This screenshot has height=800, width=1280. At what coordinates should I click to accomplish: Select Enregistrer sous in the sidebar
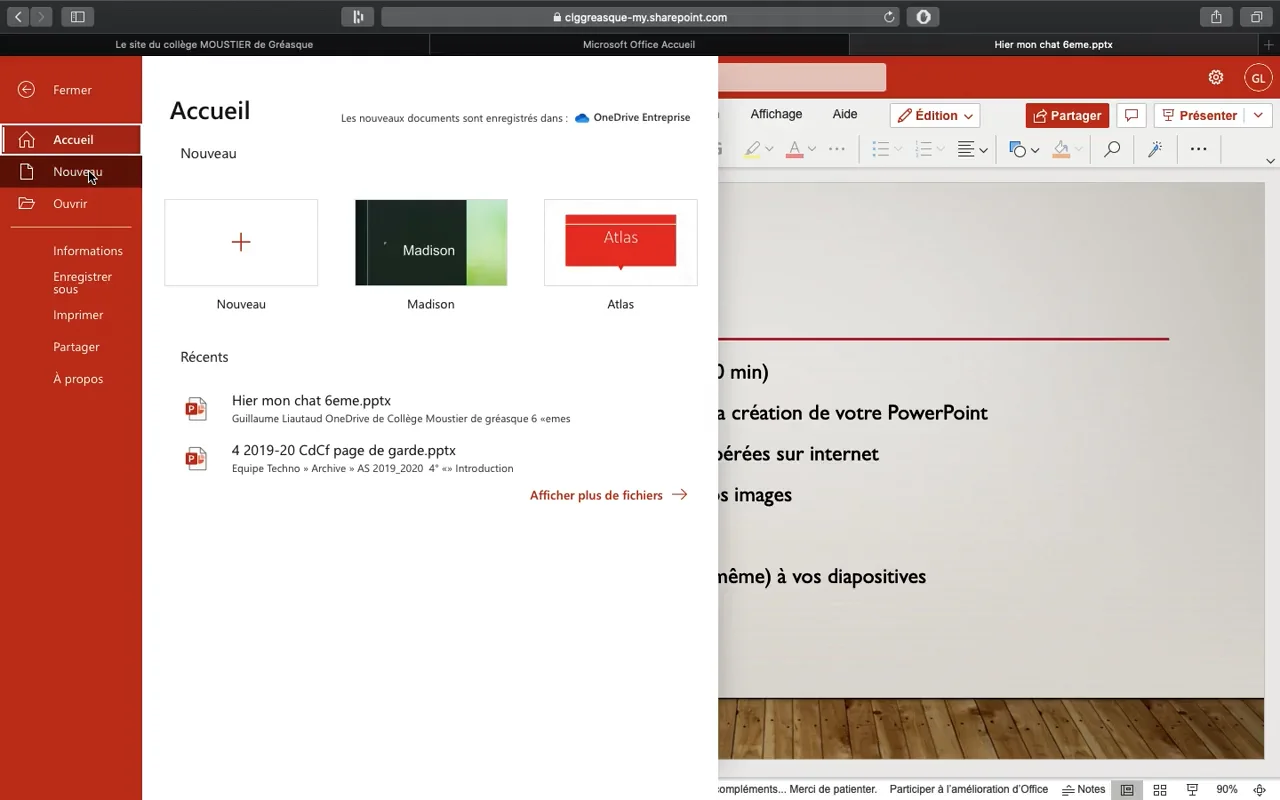coord(82,283)
